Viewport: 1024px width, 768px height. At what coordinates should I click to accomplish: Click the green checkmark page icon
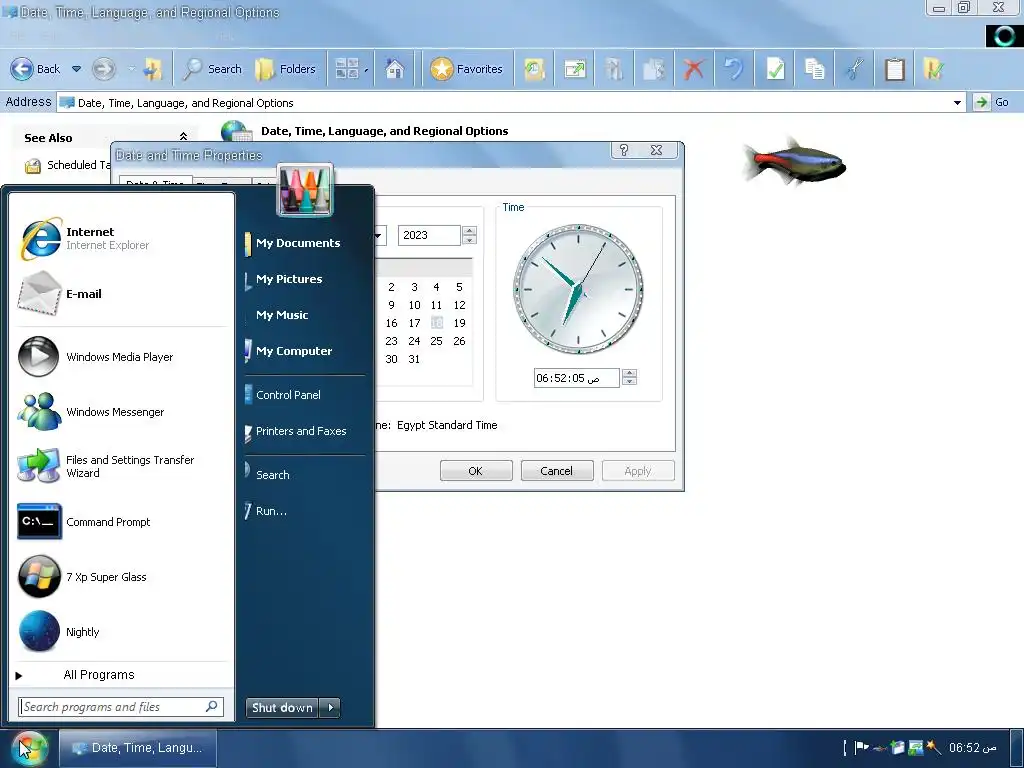pyautogui.click(x=775, y=69)
